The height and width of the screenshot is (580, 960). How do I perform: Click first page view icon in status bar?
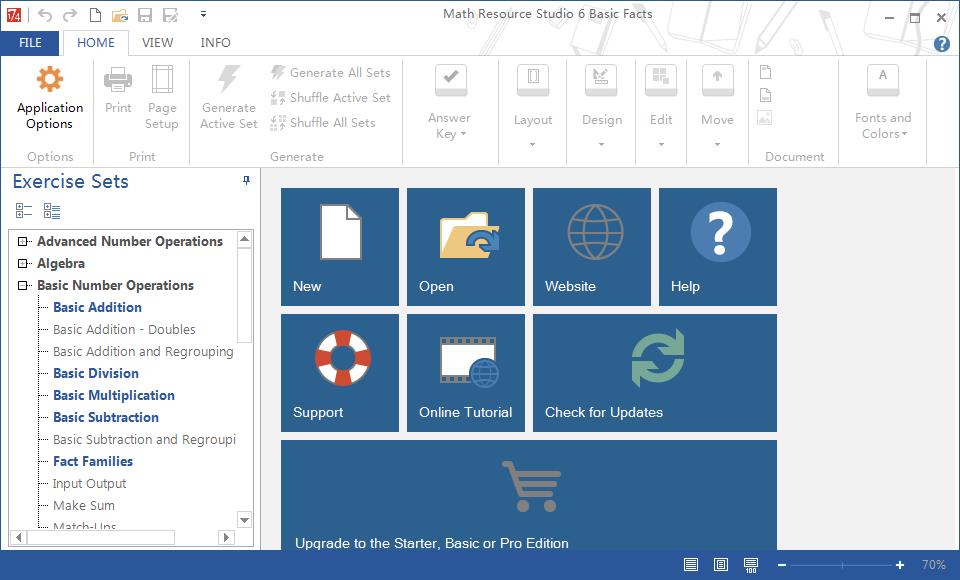click(691, 565)
